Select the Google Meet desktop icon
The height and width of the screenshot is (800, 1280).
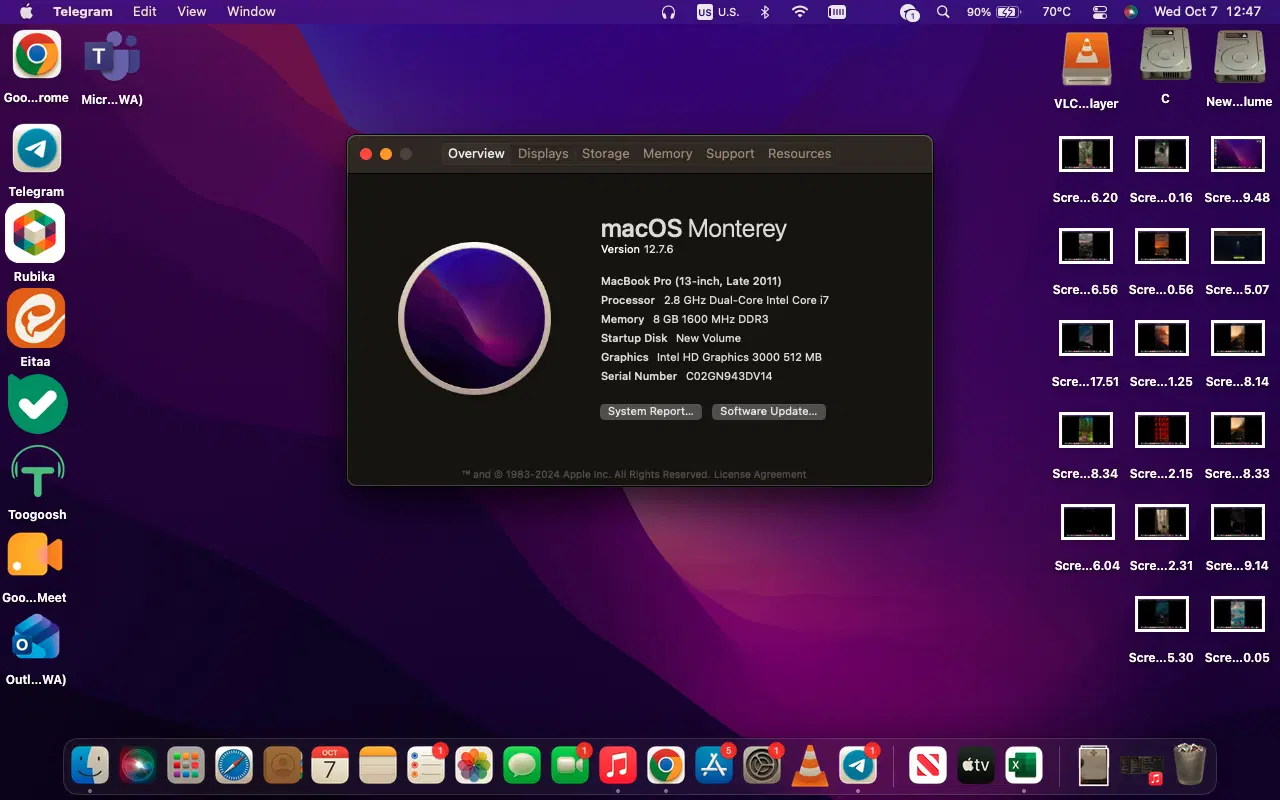35,555
